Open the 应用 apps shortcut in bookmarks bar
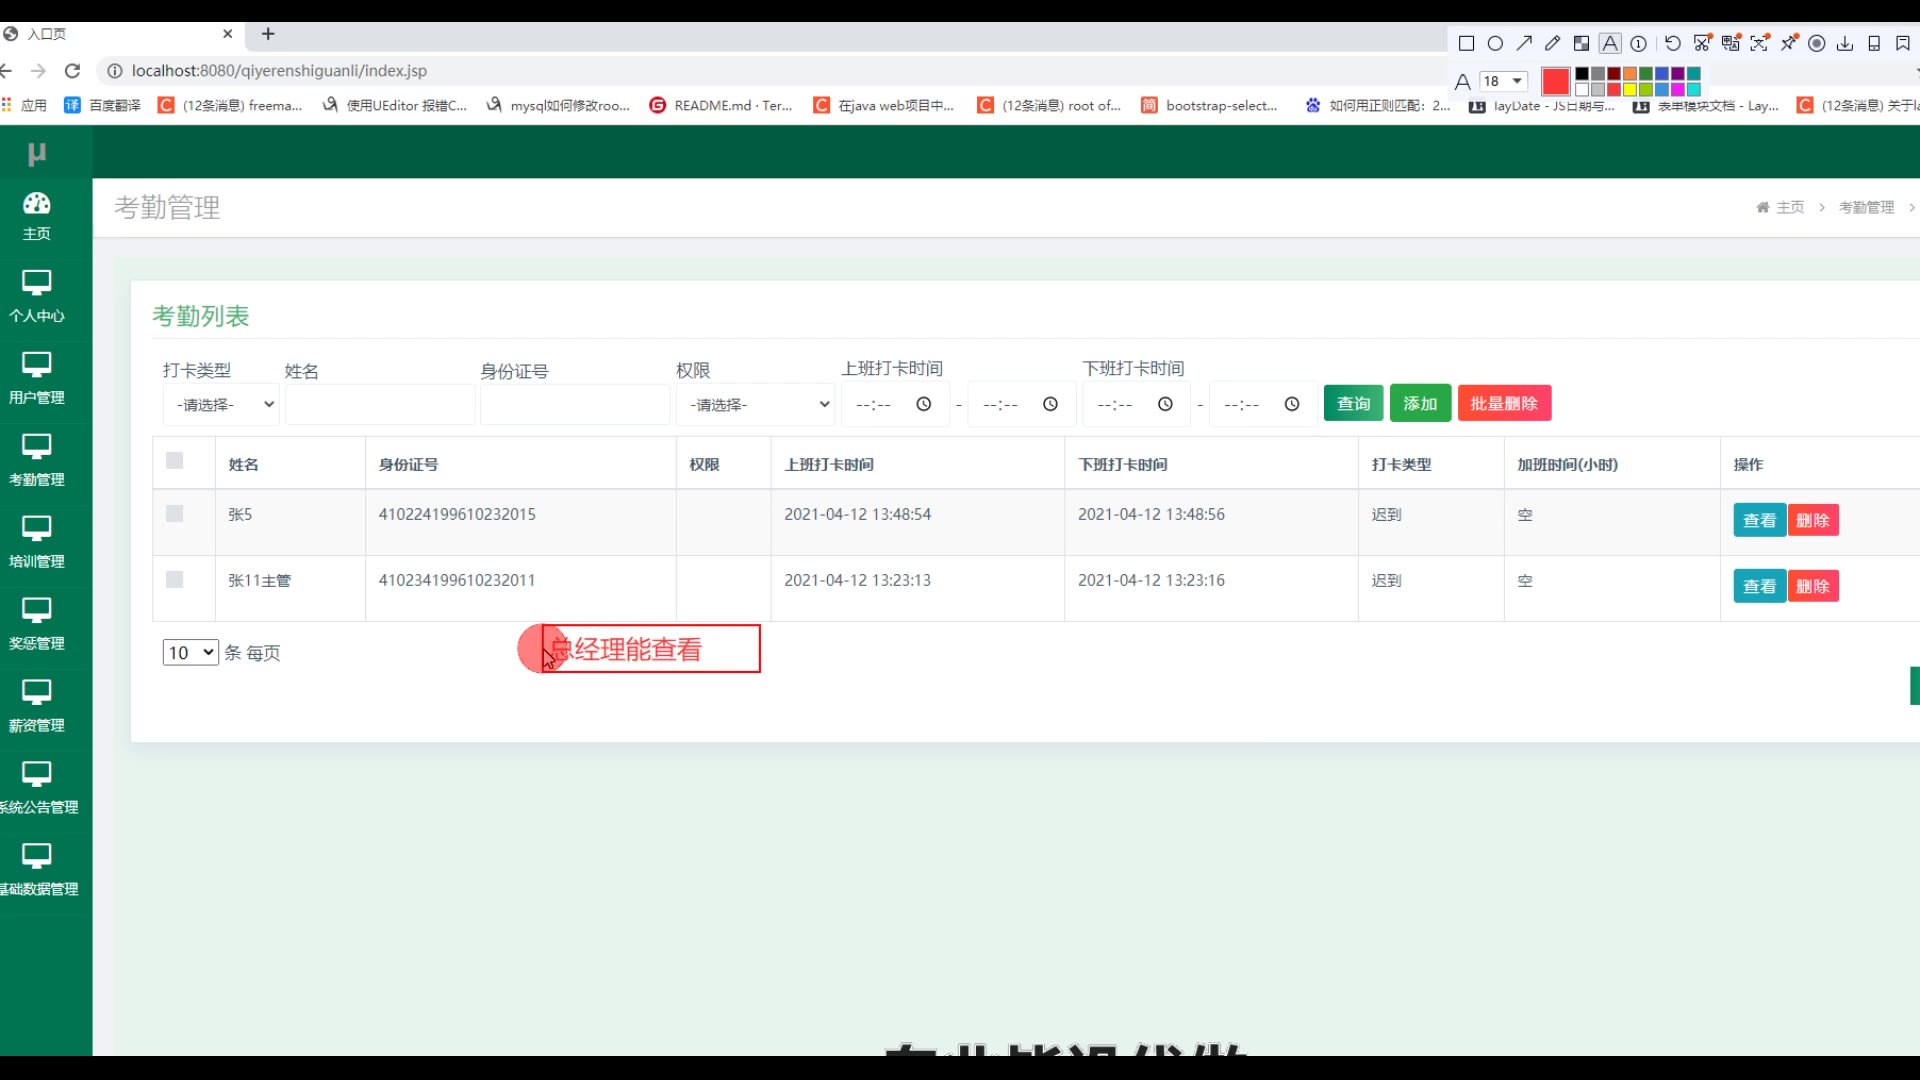This screenshot has height=1080, width=1920. point(25,105)
